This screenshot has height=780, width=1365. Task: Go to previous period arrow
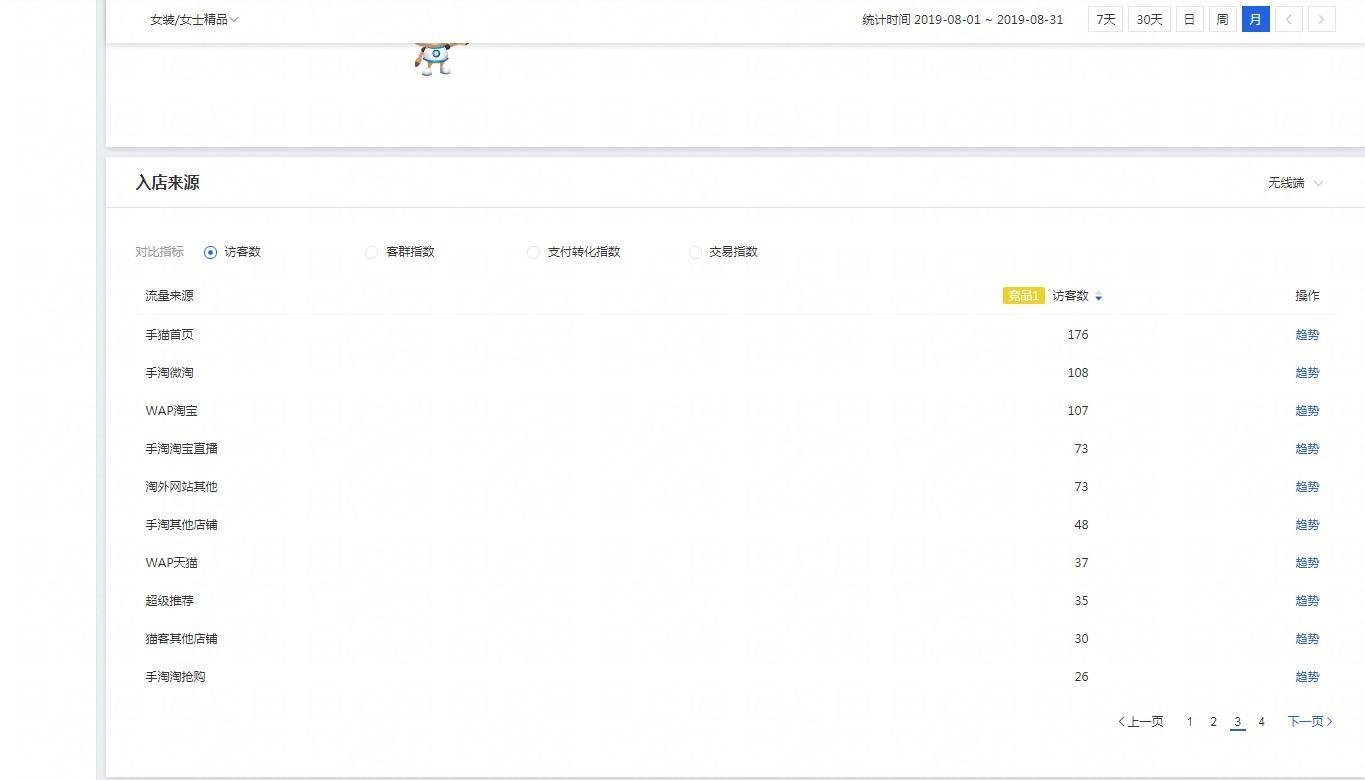1288,19
